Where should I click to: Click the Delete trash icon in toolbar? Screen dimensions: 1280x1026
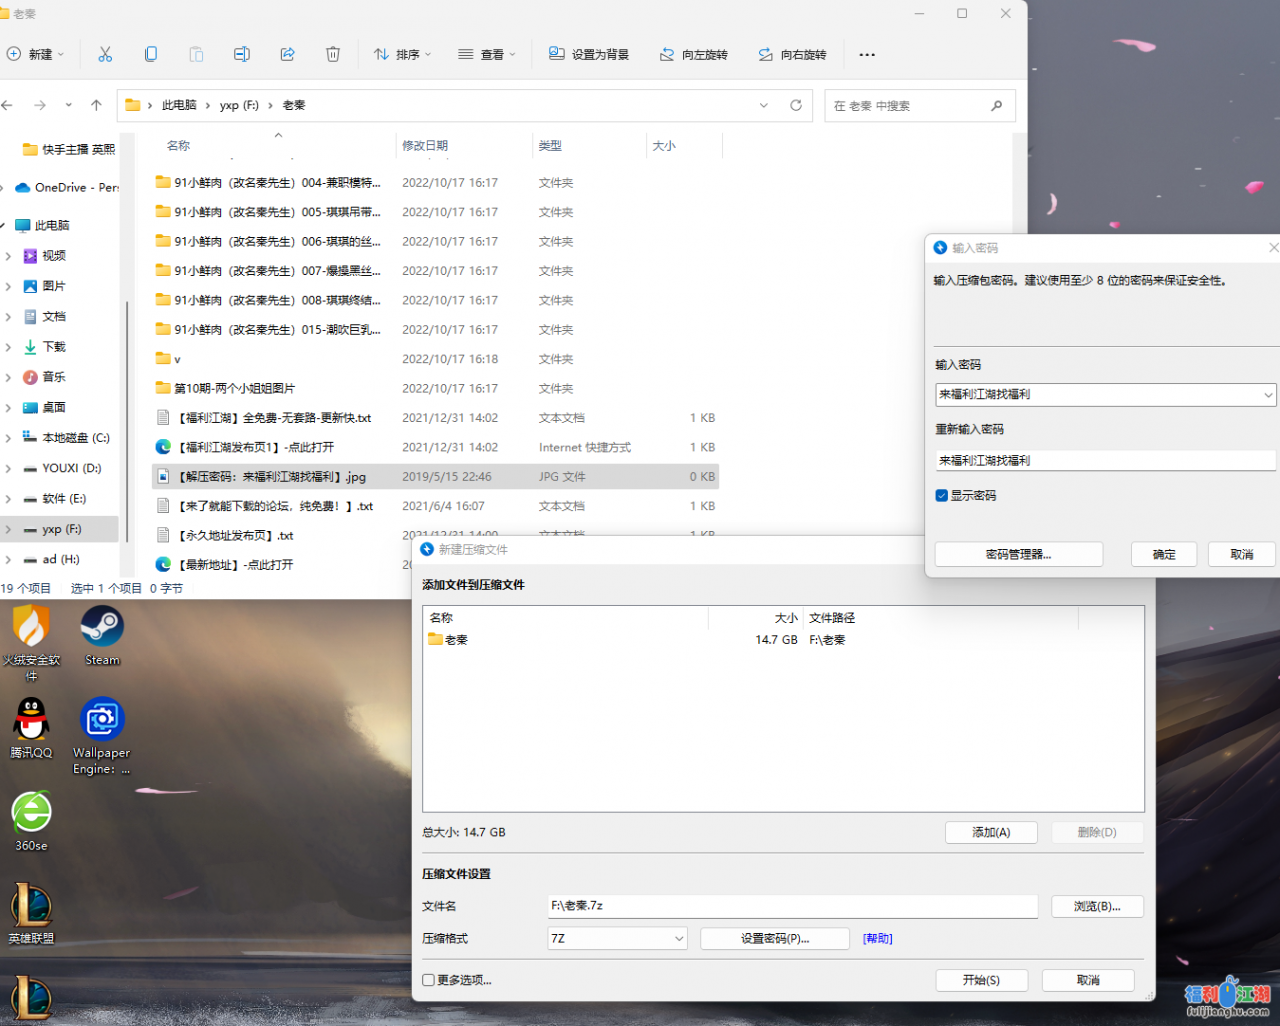[x=333, y=54]
